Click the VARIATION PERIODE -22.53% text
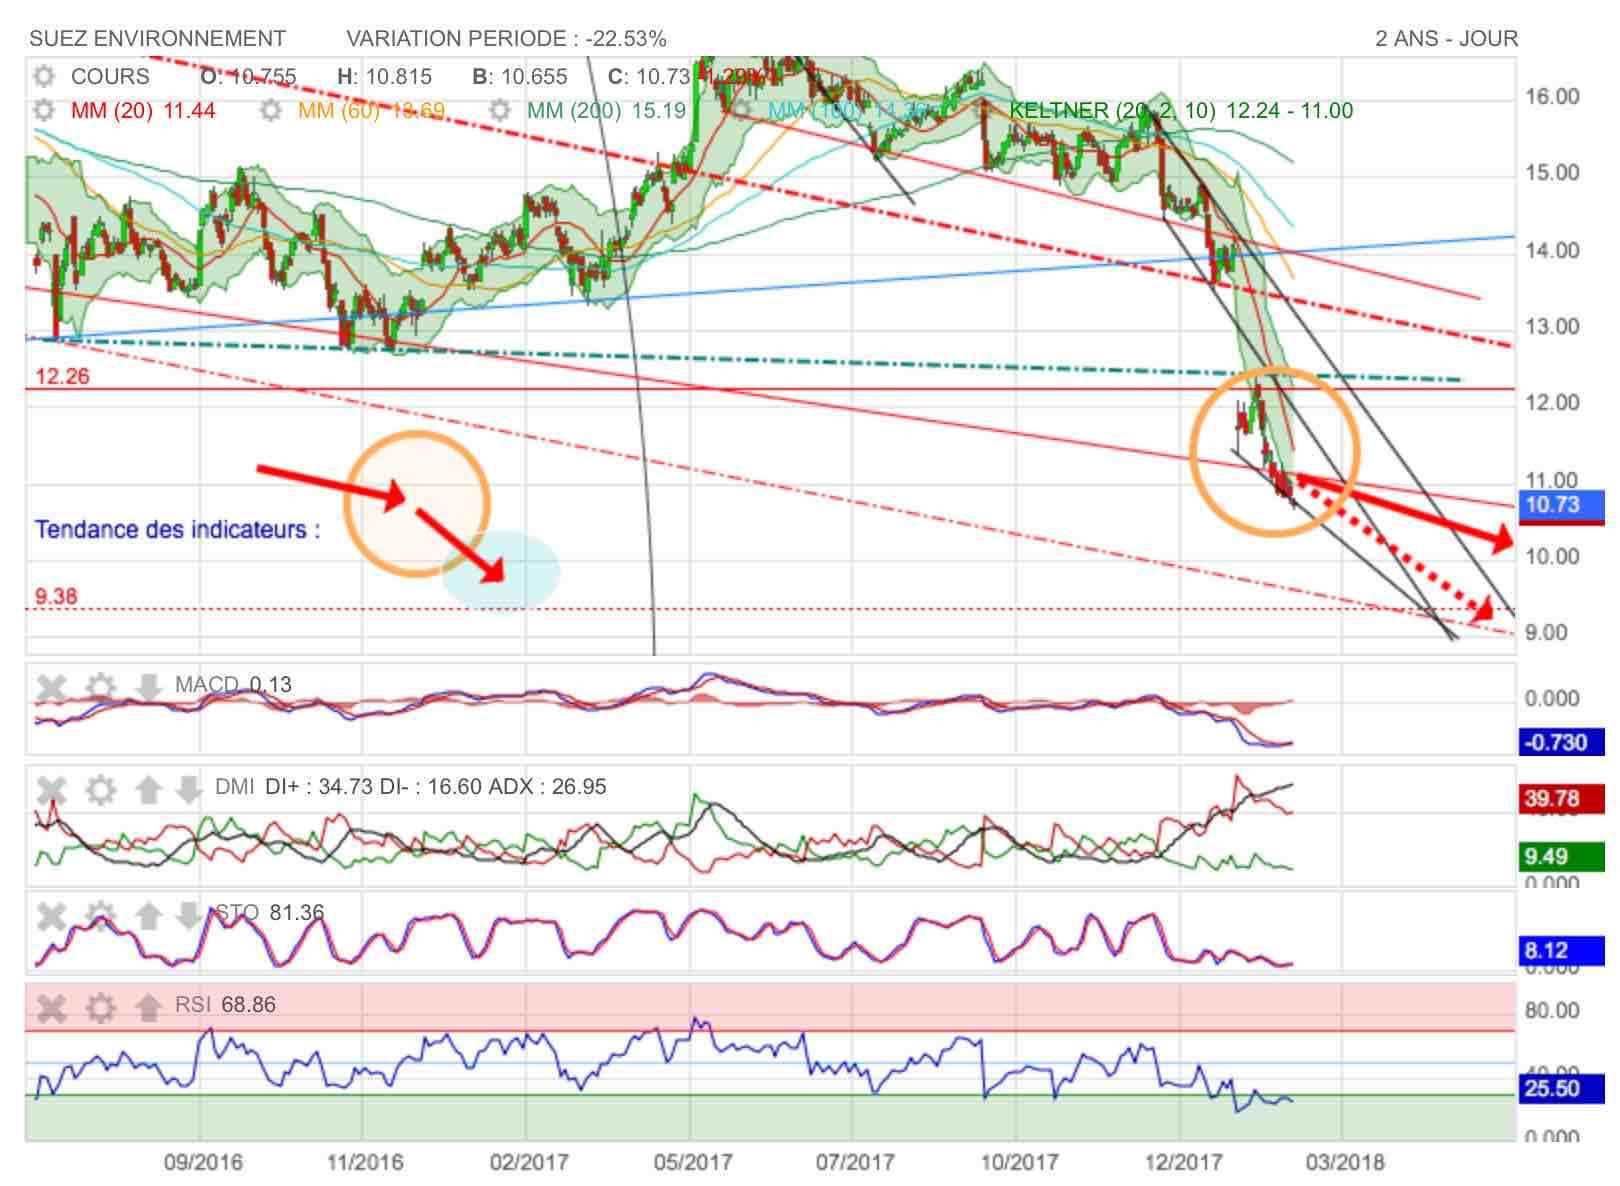This screenshot has height=1186, width=1620. coord(506,38)
